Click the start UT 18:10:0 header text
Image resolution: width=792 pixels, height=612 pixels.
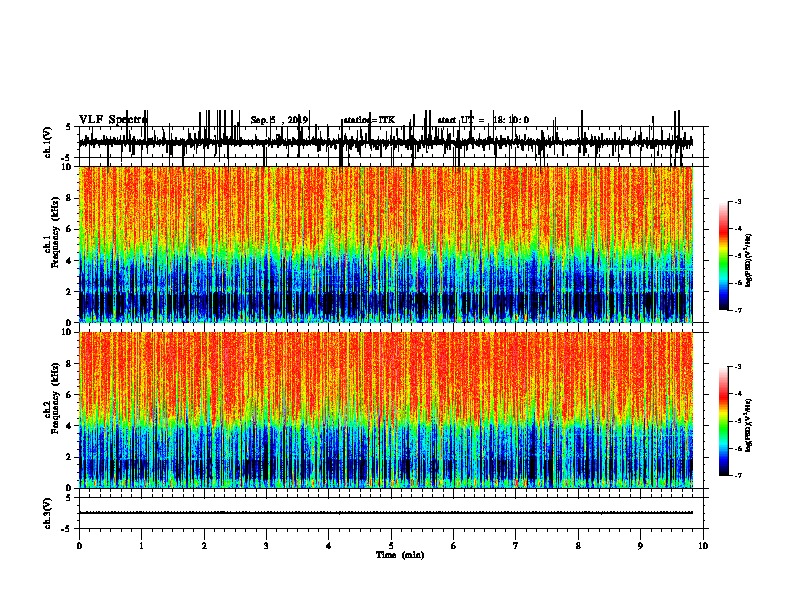click(483, 120)
